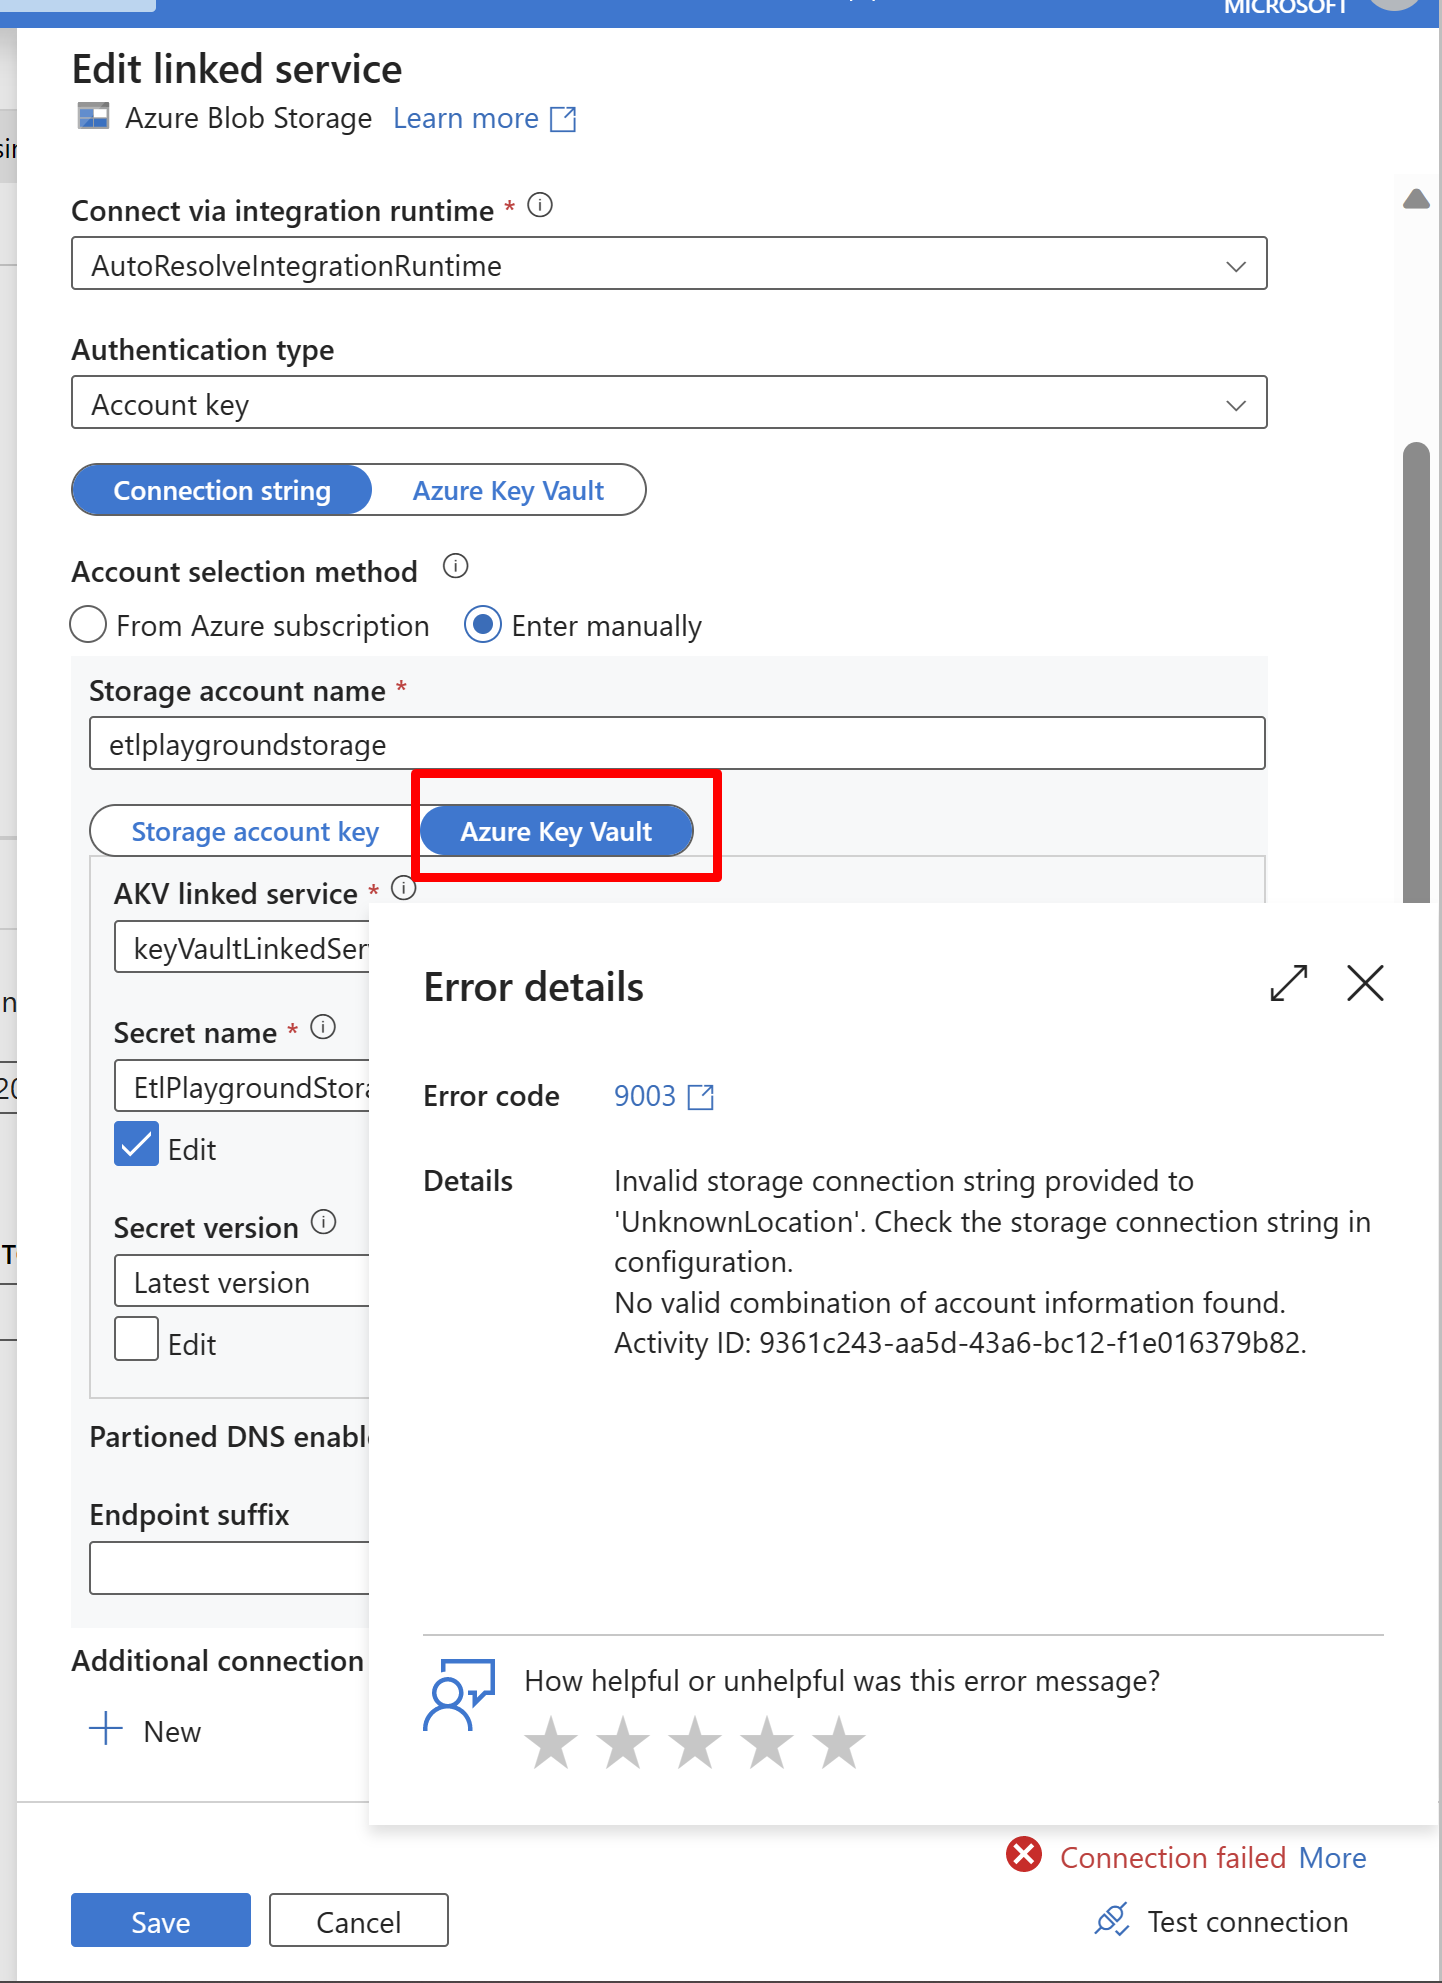The width and height of the screenshot is (1442, 1983).
Task: Rate the error message two stars
Action: click(x=623, y=1742)
